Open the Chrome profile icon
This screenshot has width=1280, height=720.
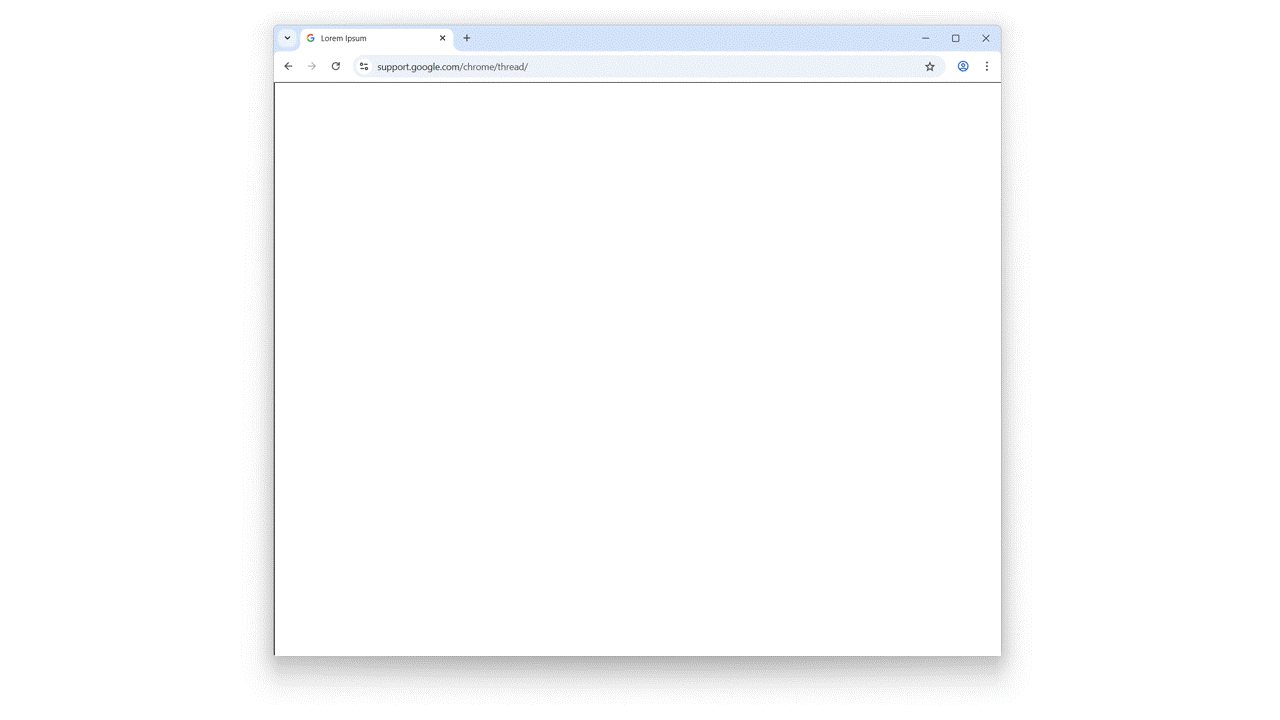(x=962, y=66)
